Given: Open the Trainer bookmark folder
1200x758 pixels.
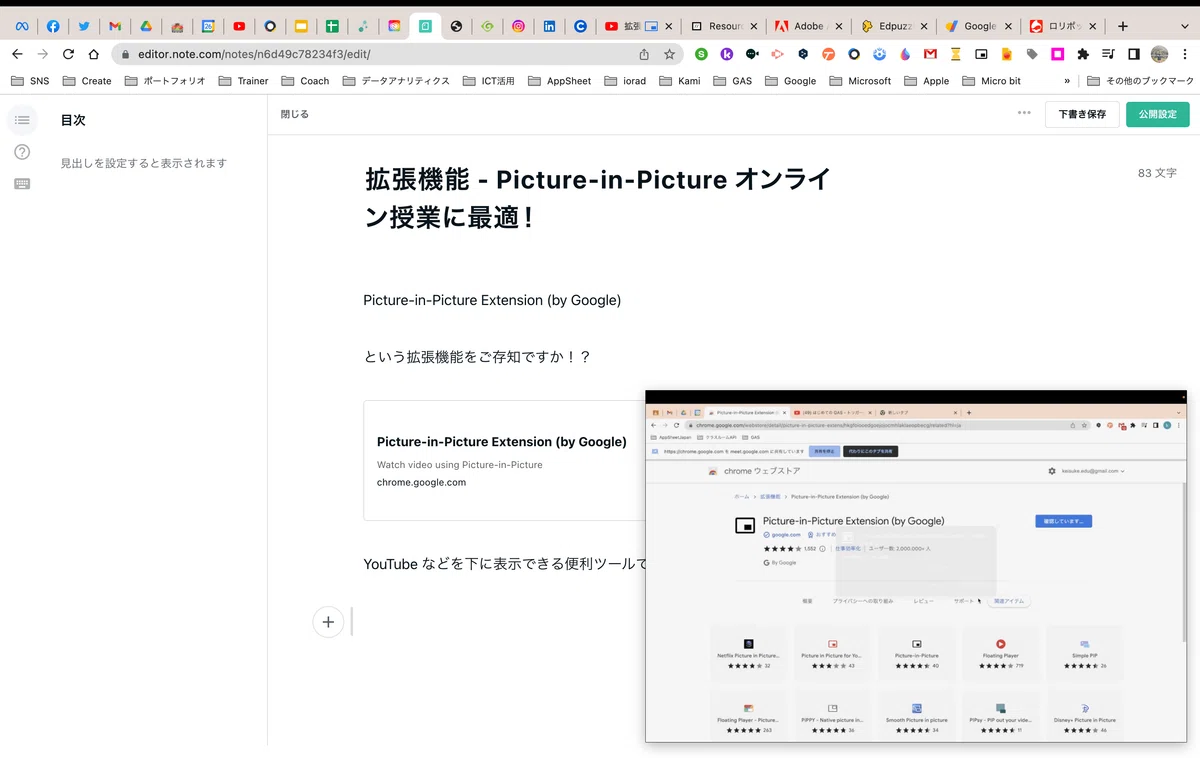Looking at the screenshot, I should [243, 81].
